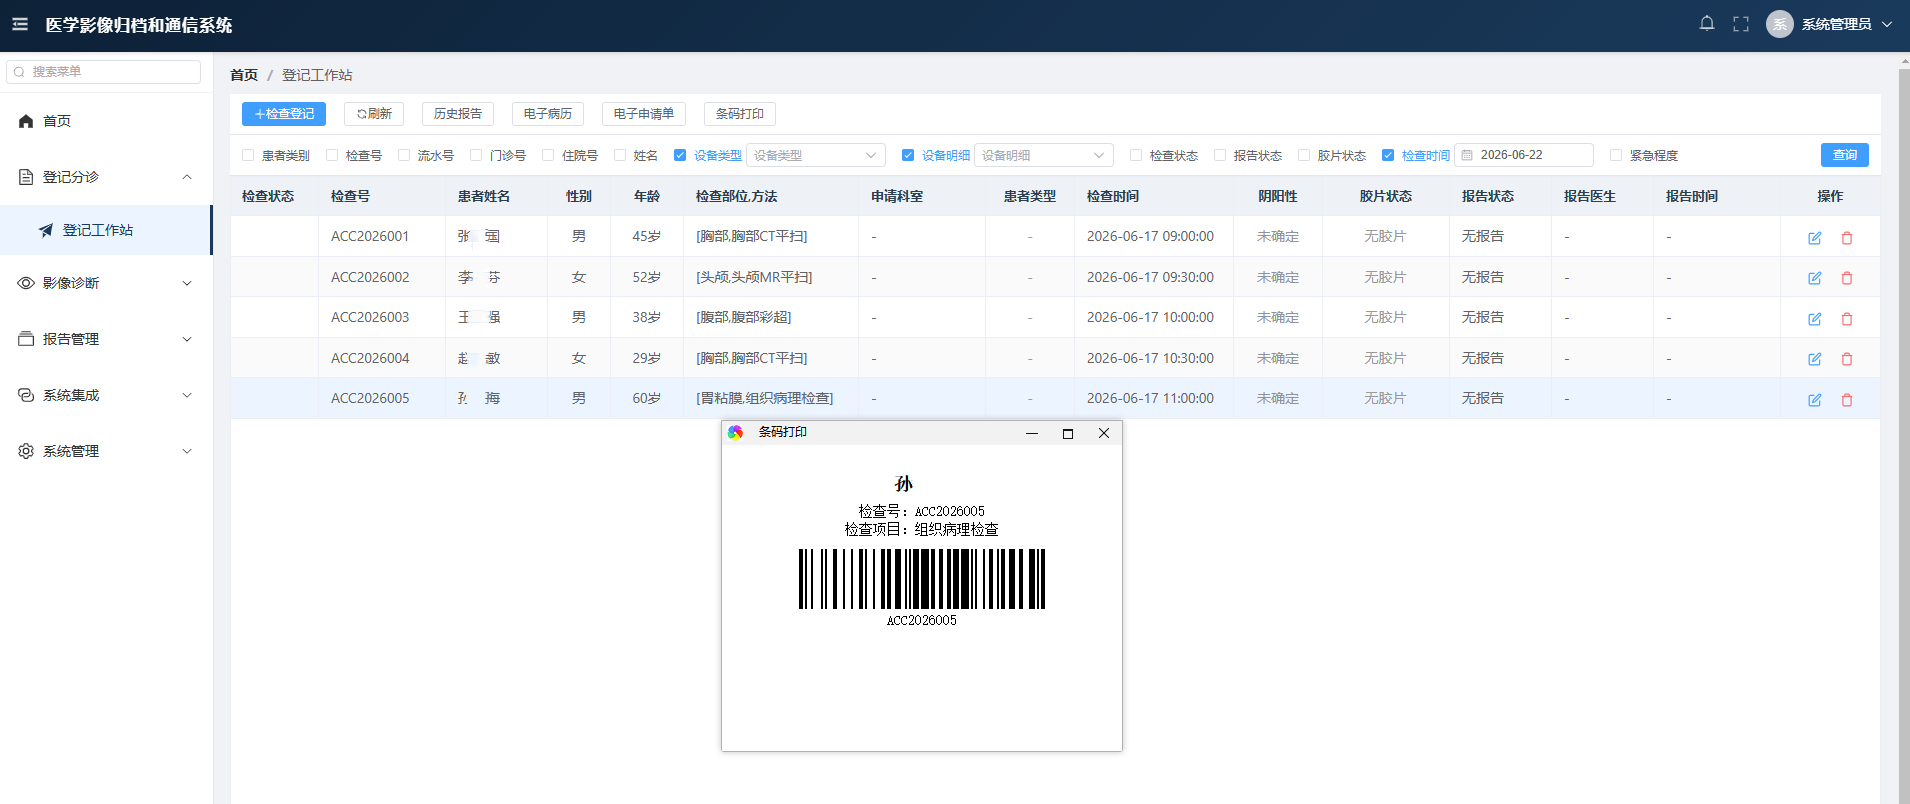Click the 条码打印 window app icon
Viewport: 1910px width, 804px height.
[736, 433]
